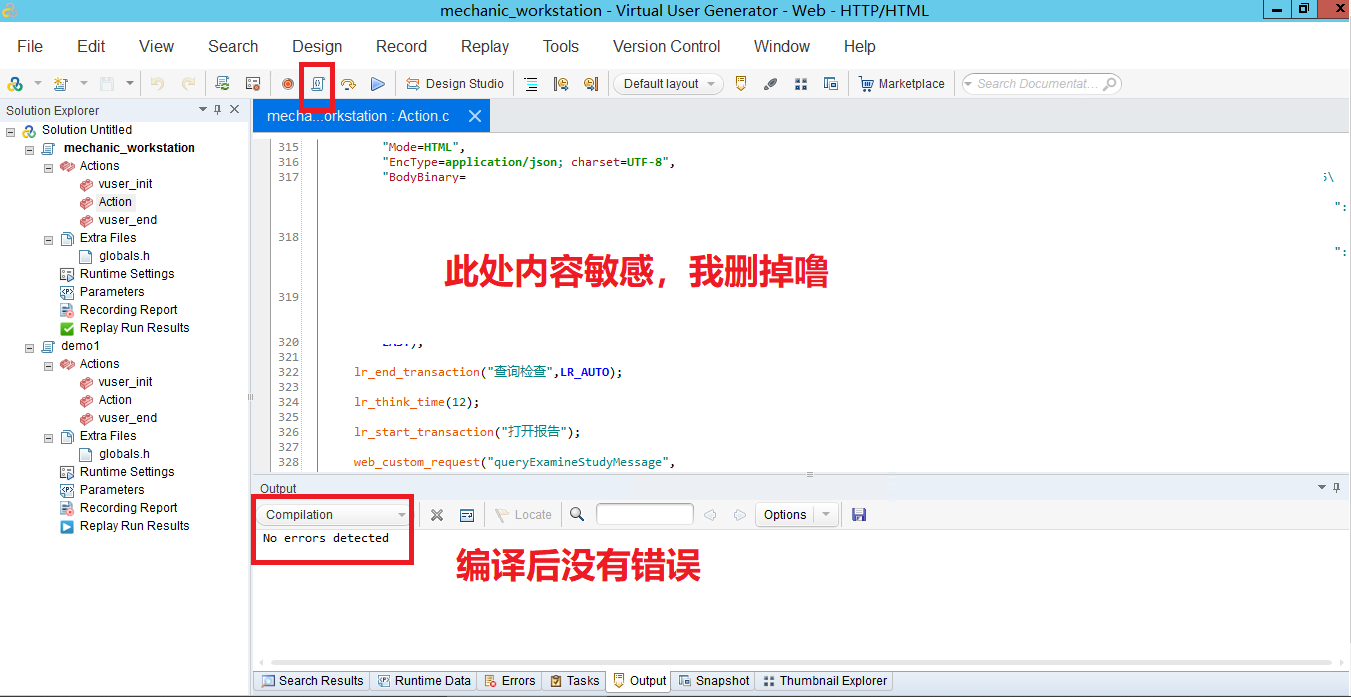Close the Action.c editor tab
The height and width of the screenshot is (697, 1351).
click(475, 116)
